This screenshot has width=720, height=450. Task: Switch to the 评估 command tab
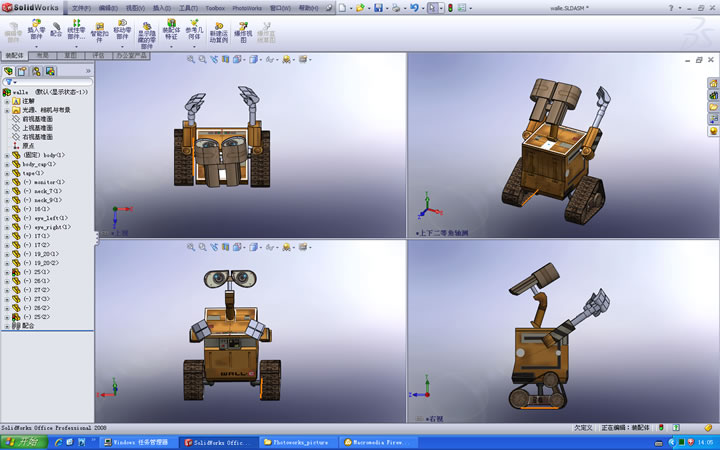98,55
